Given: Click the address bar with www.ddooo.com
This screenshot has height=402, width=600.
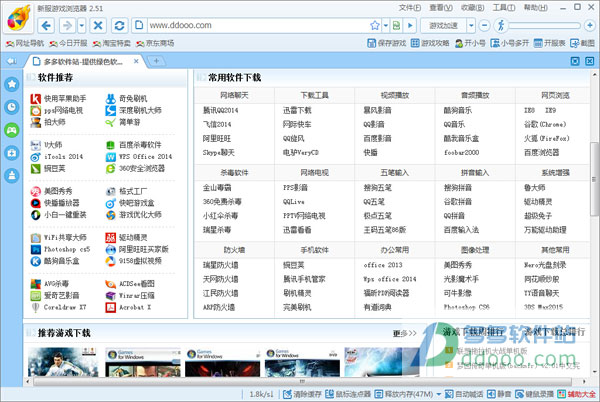Looking at the screenshot, I should [x=257, y=26].
